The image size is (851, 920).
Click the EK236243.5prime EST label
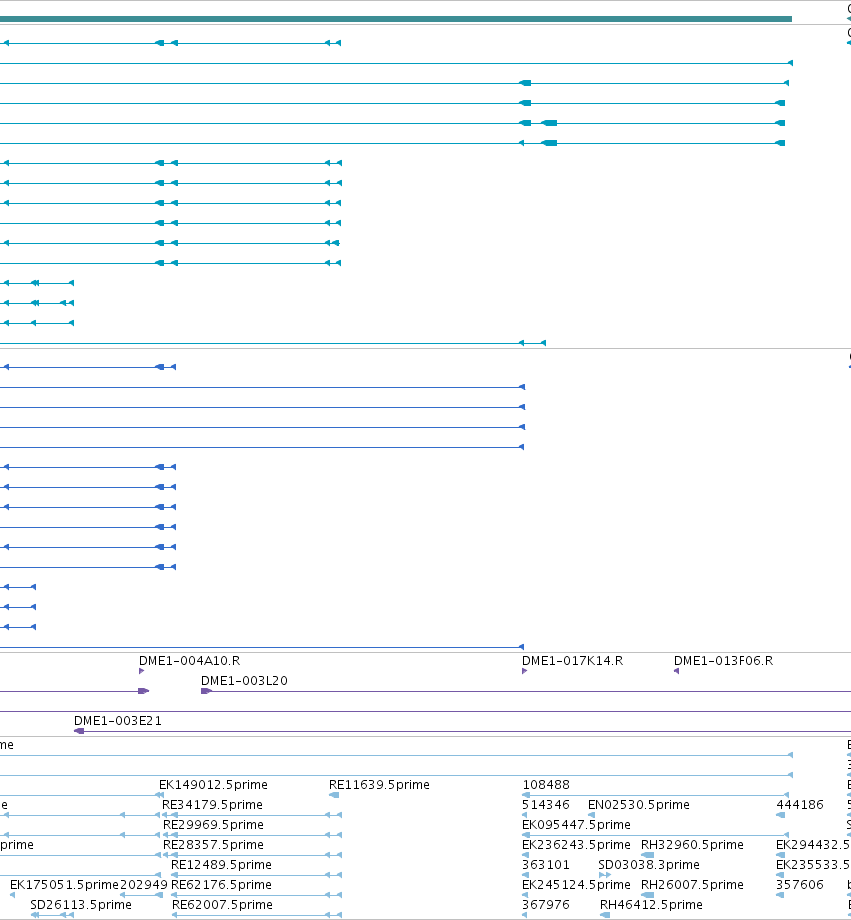(x=576, y=844)
